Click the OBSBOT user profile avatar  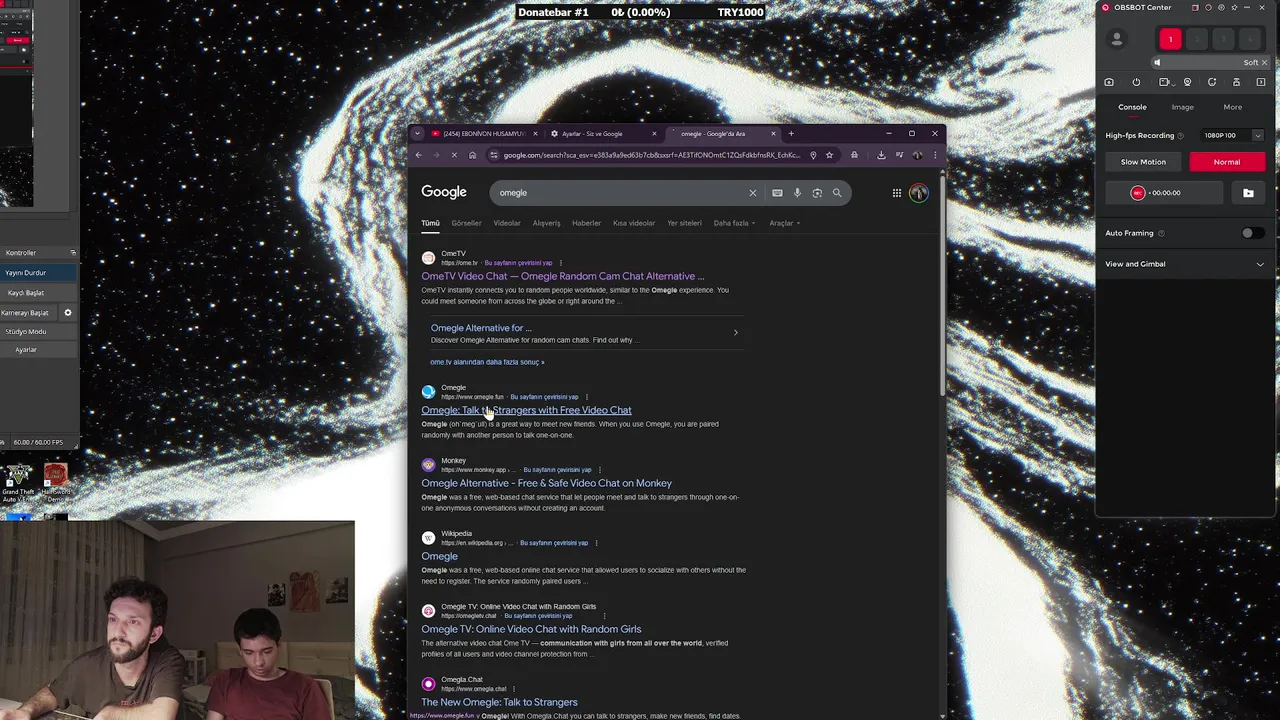(x=1117, y=39)
